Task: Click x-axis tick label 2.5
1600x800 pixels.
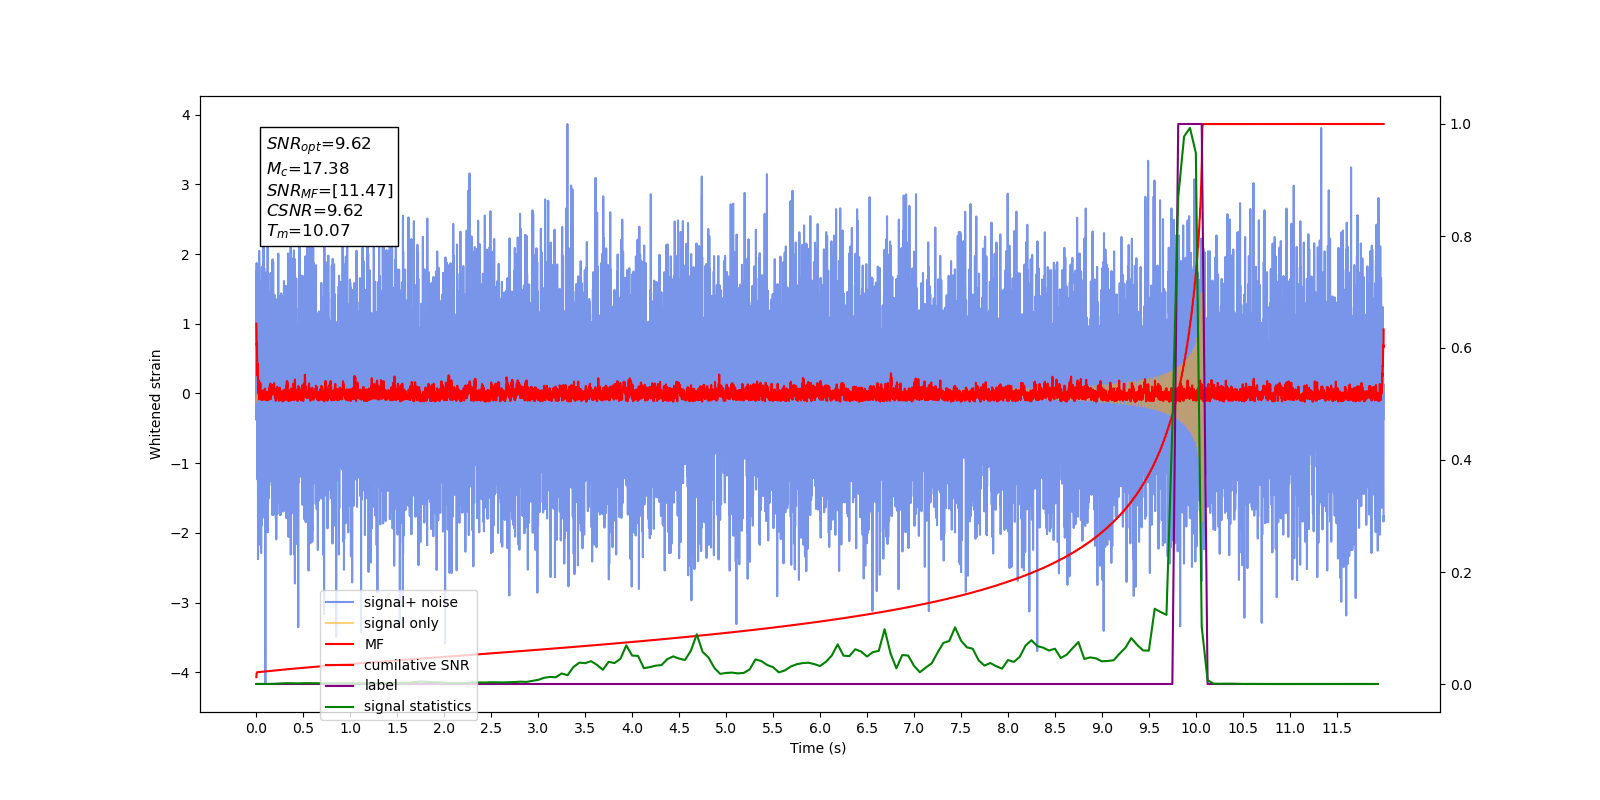Action: coord(491,728)
